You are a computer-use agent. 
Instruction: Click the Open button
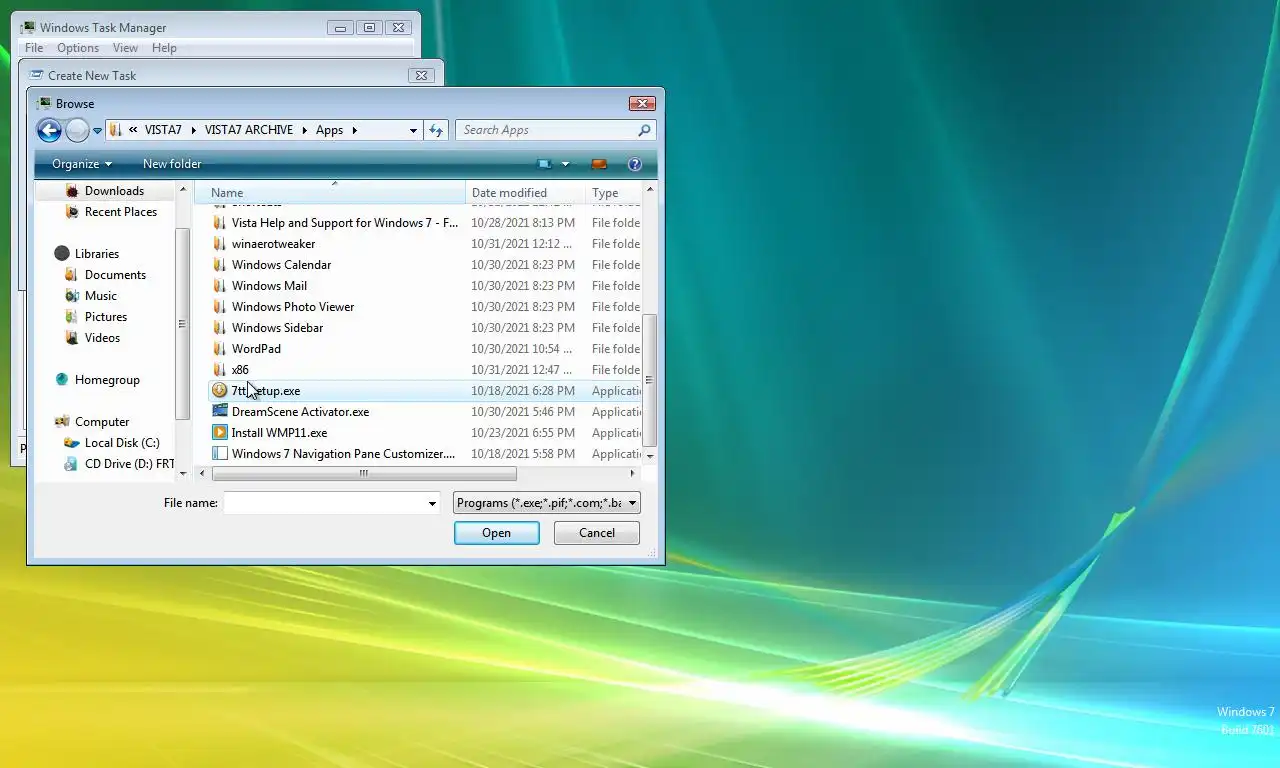point(497,533)
